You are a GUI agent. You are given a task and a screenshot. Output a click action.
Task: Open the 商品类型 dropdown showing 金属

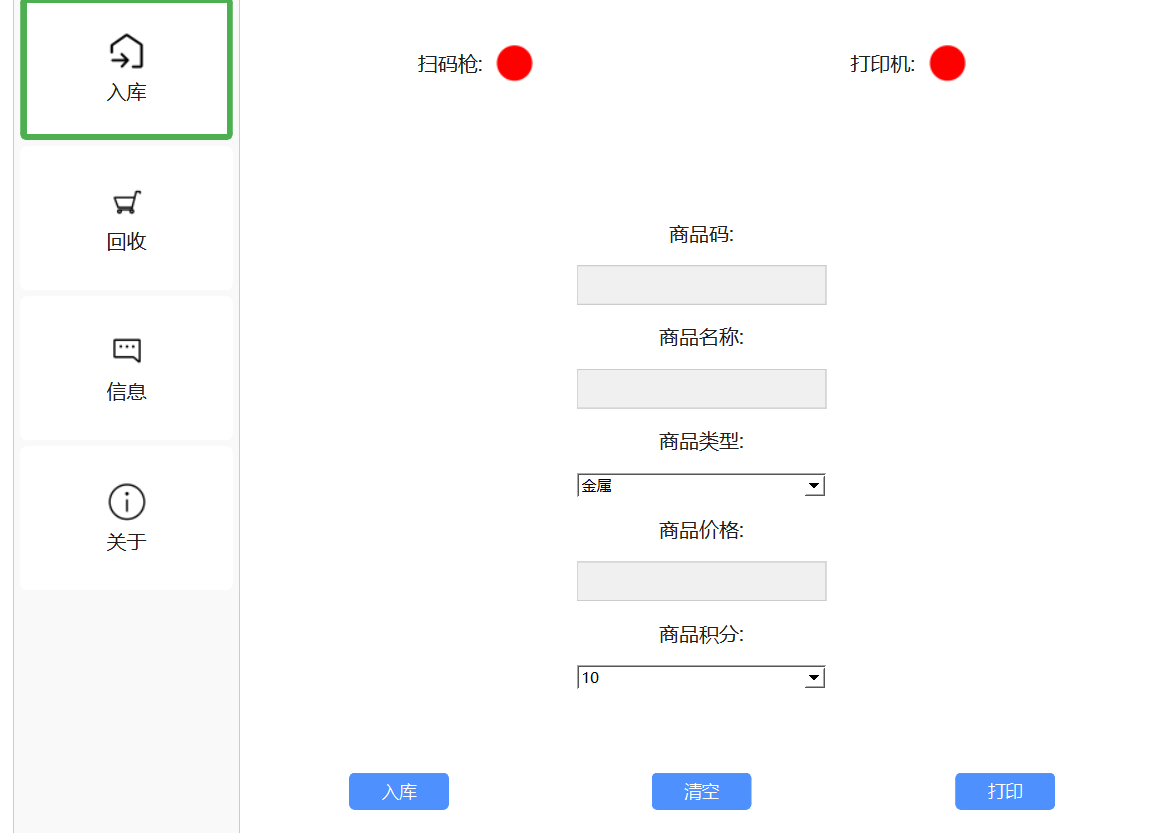[x=700, y=485]
